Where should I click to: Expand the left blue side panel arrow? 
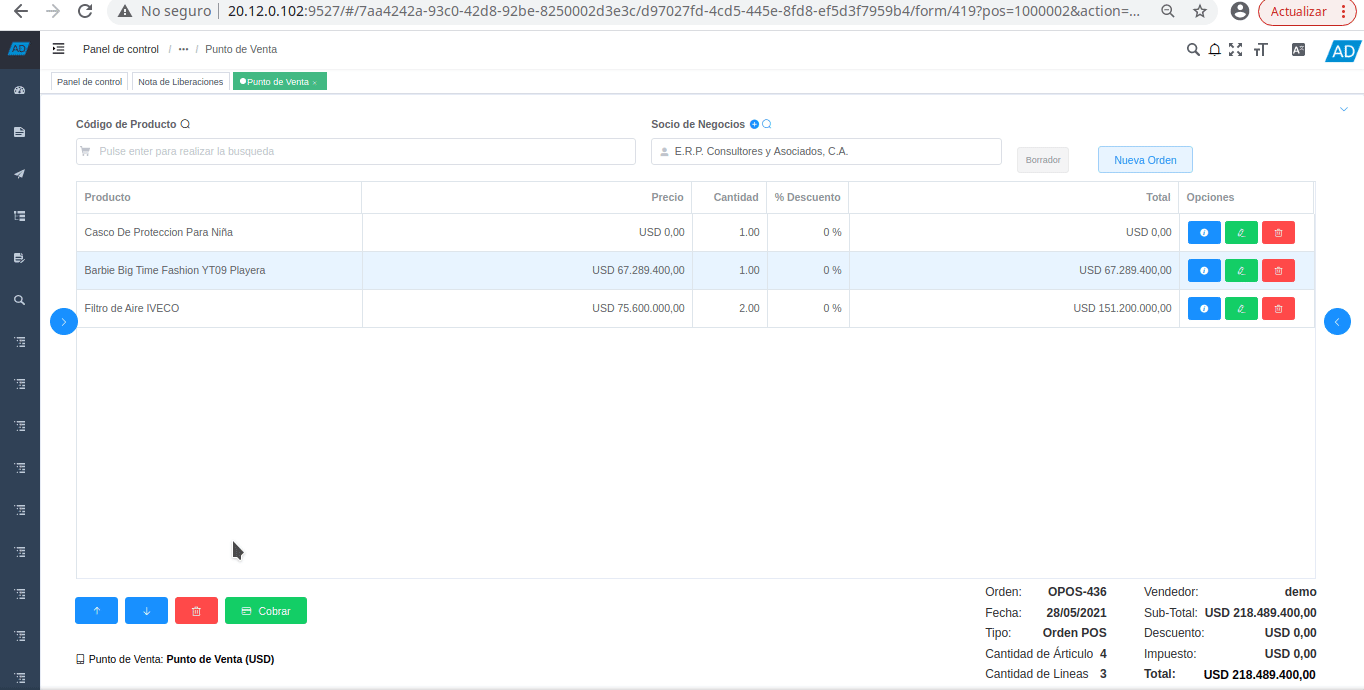point(63,322)
